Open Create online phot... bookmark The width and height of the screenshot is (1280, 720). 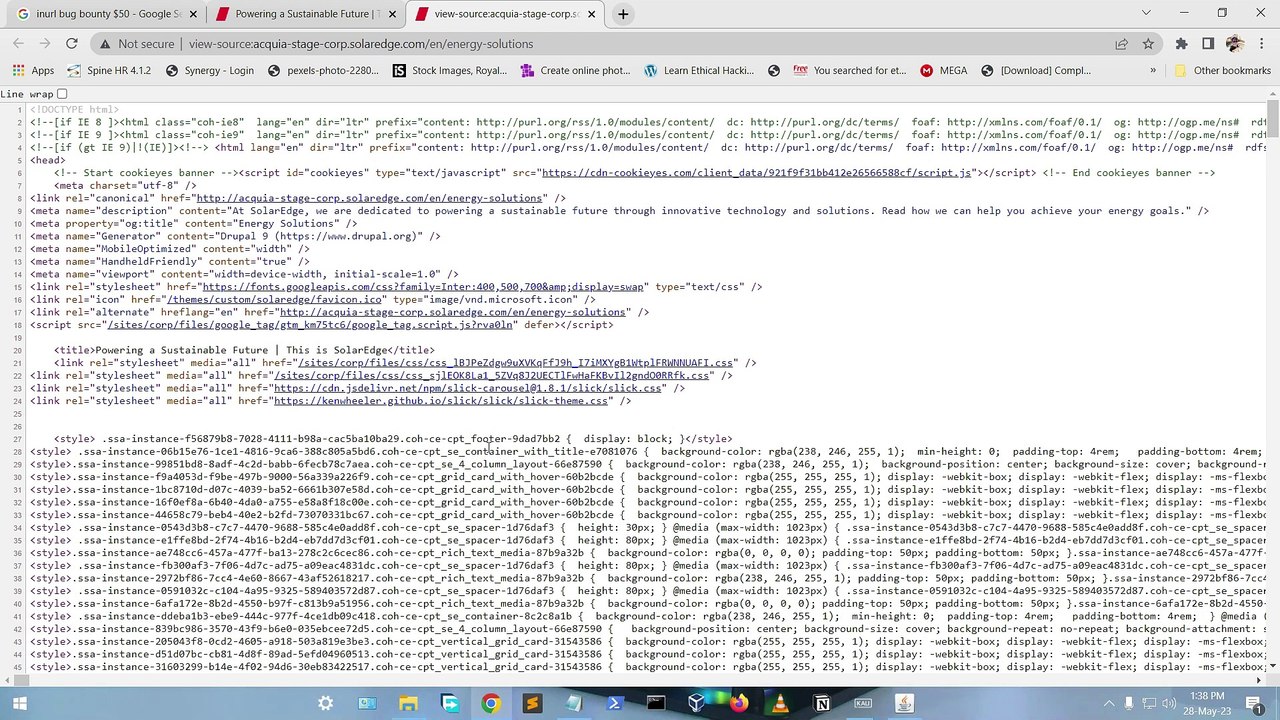coord(575,70)
